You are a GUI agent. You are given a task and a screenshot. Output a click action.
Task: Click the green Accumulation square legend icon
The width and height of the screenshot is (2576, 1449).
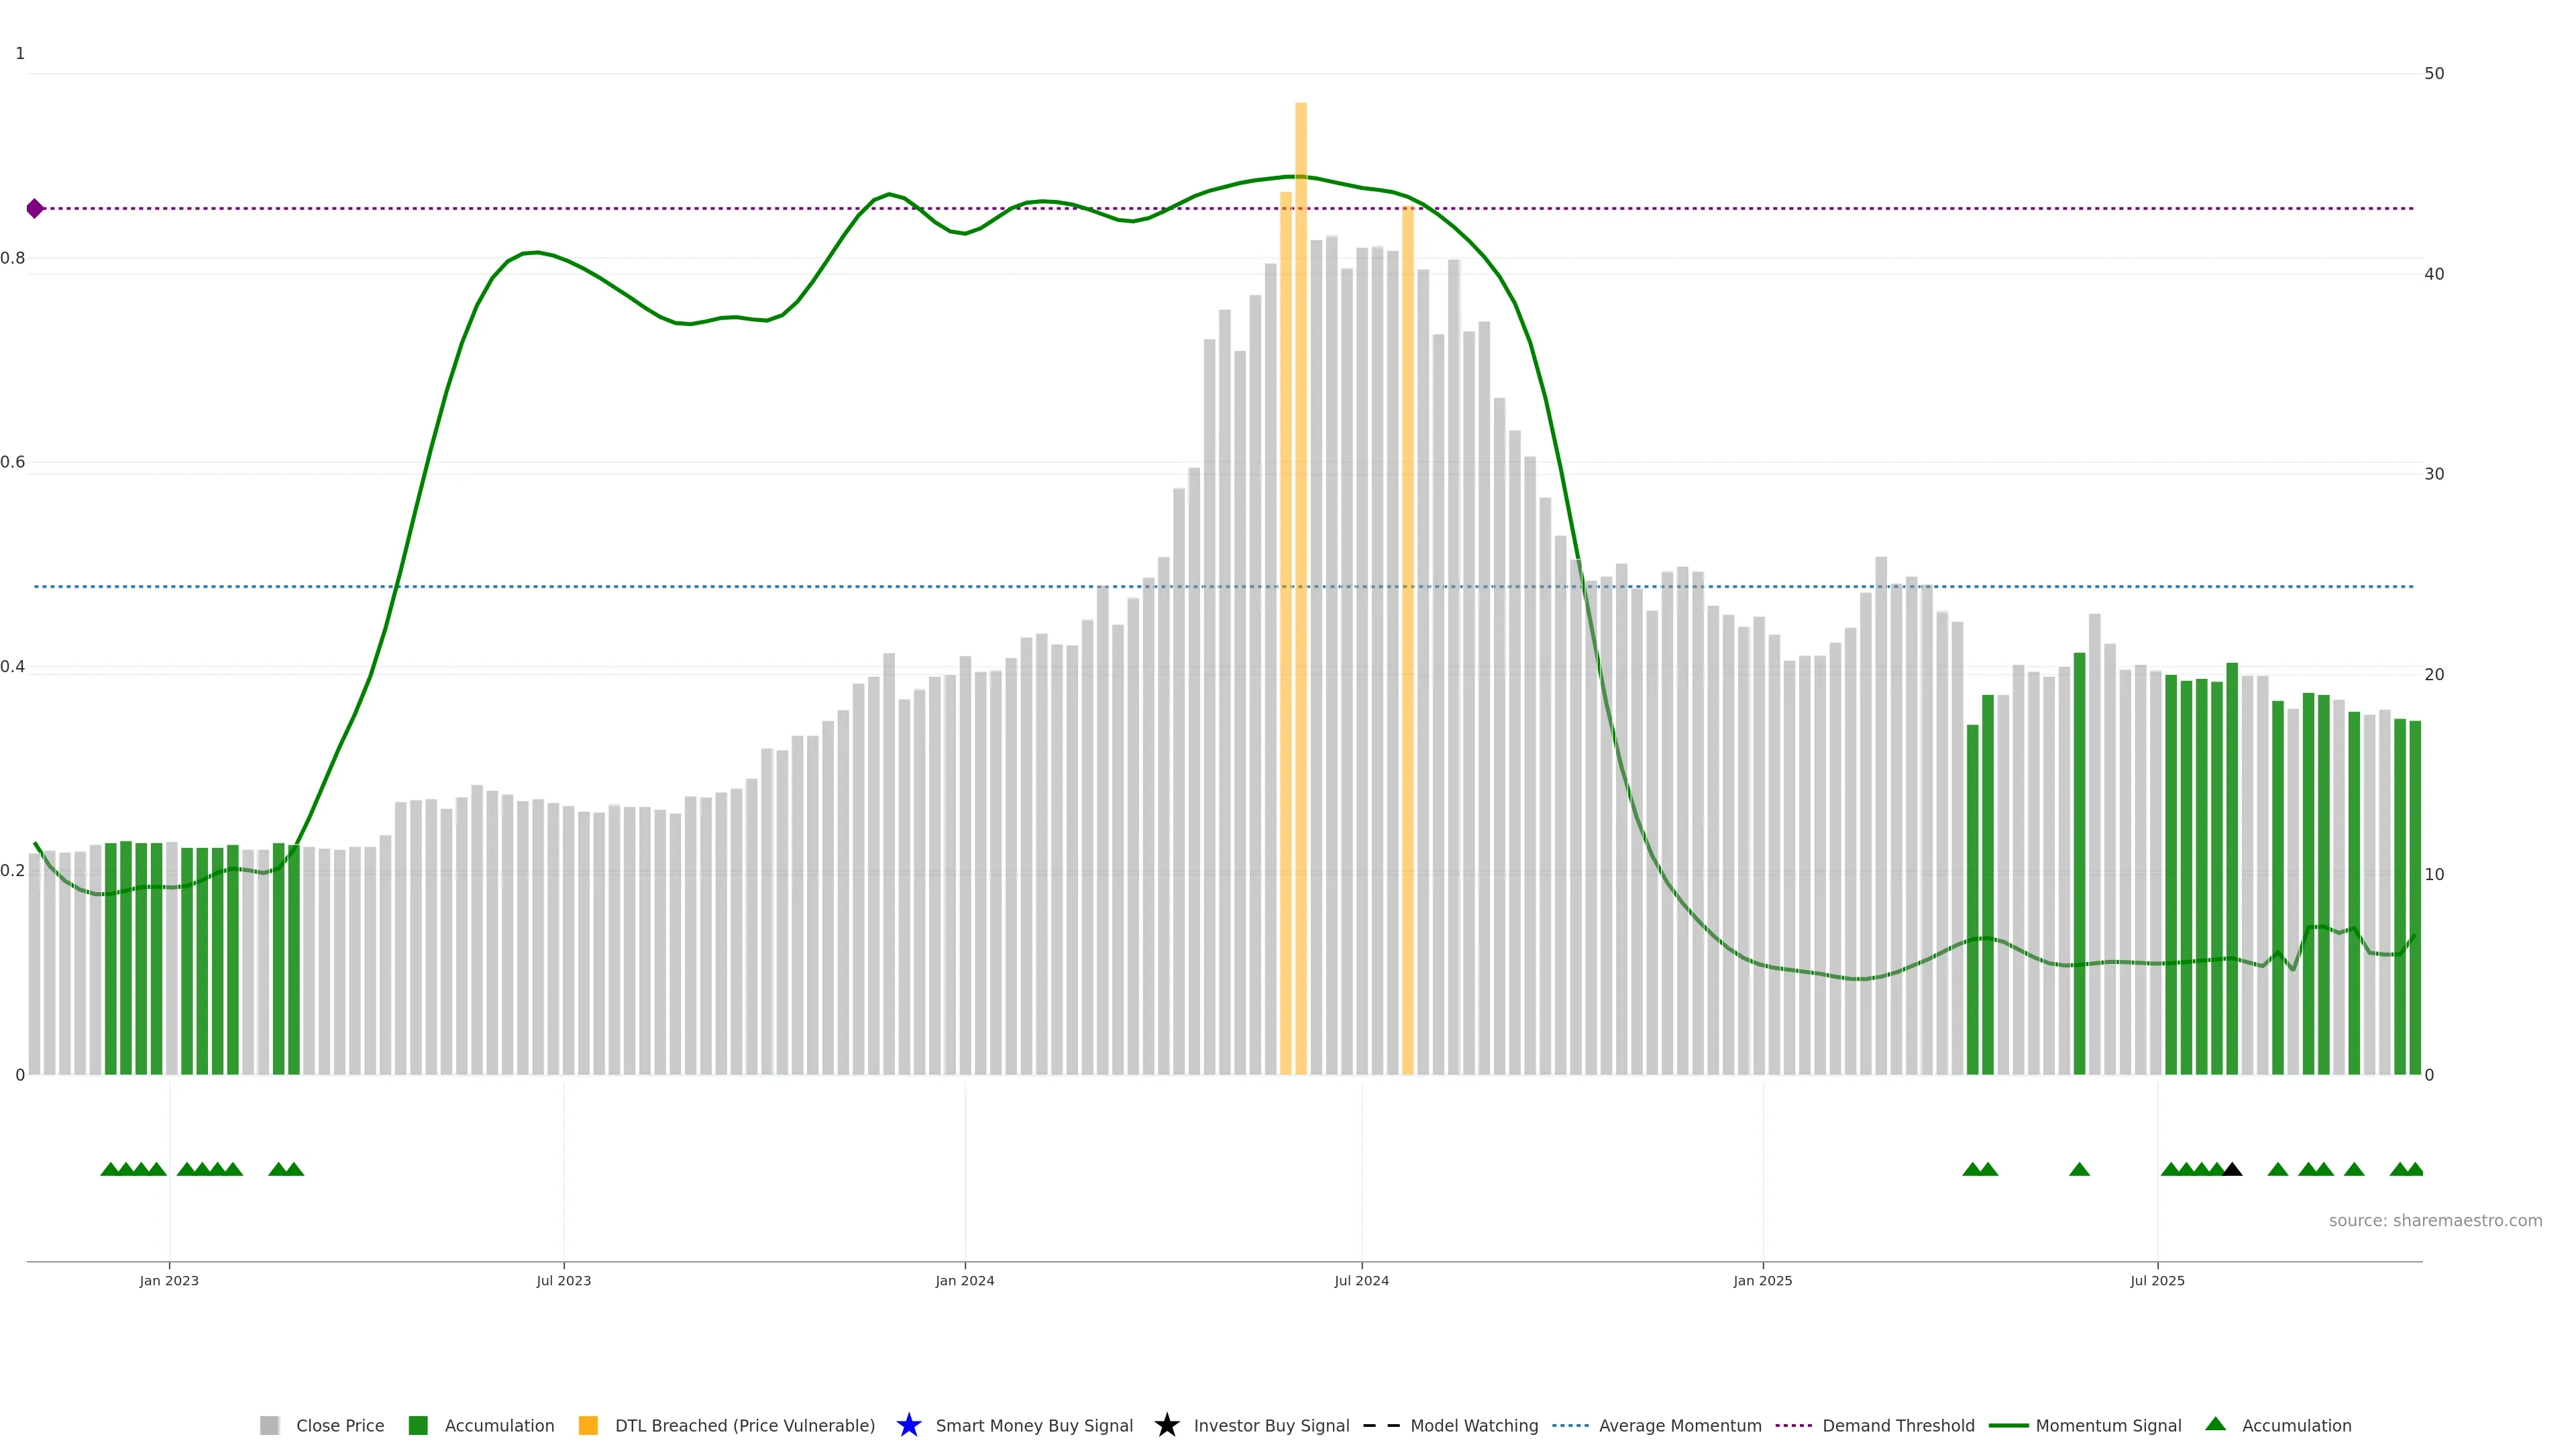(x=418, y=1425)
